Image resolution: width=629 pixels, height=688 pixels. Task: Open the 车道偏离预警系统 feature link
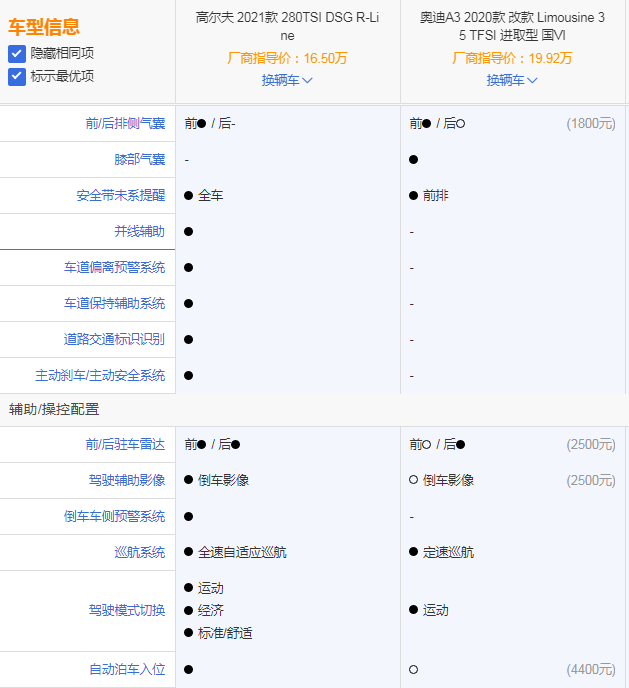(115, 268)
